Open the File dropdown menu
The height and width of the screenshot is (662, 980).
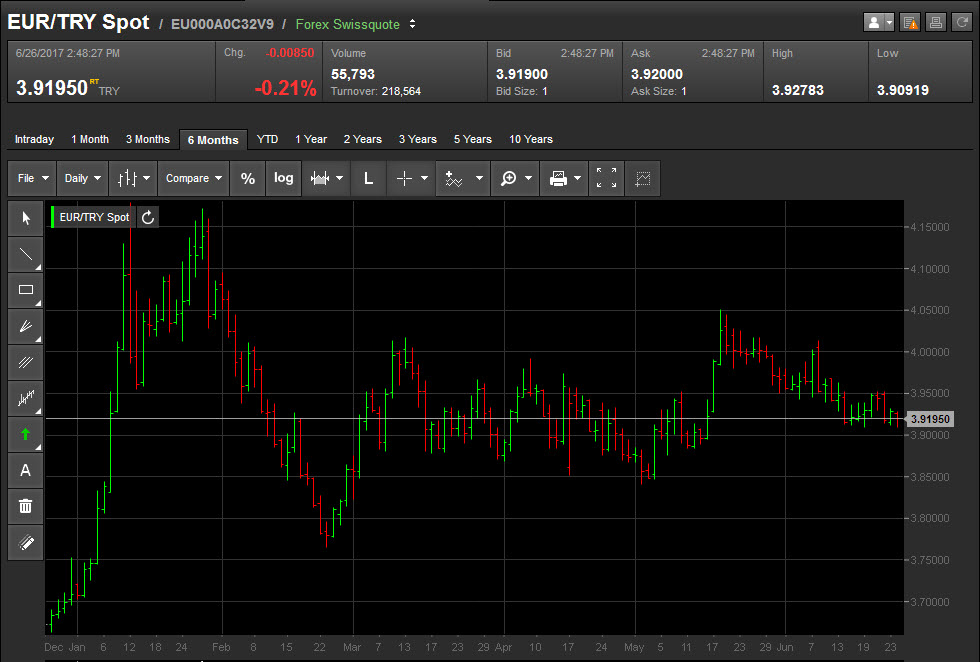[x=32, y=178]
